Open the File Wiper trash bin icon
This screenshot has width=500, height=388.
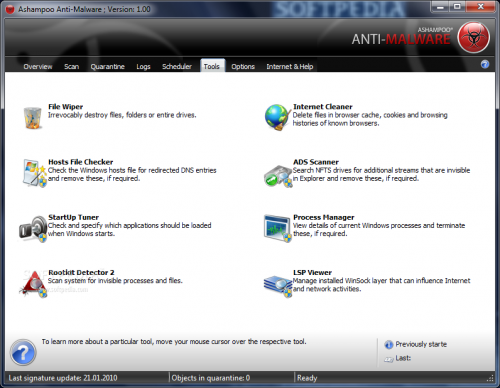click(x=33, y=117)
